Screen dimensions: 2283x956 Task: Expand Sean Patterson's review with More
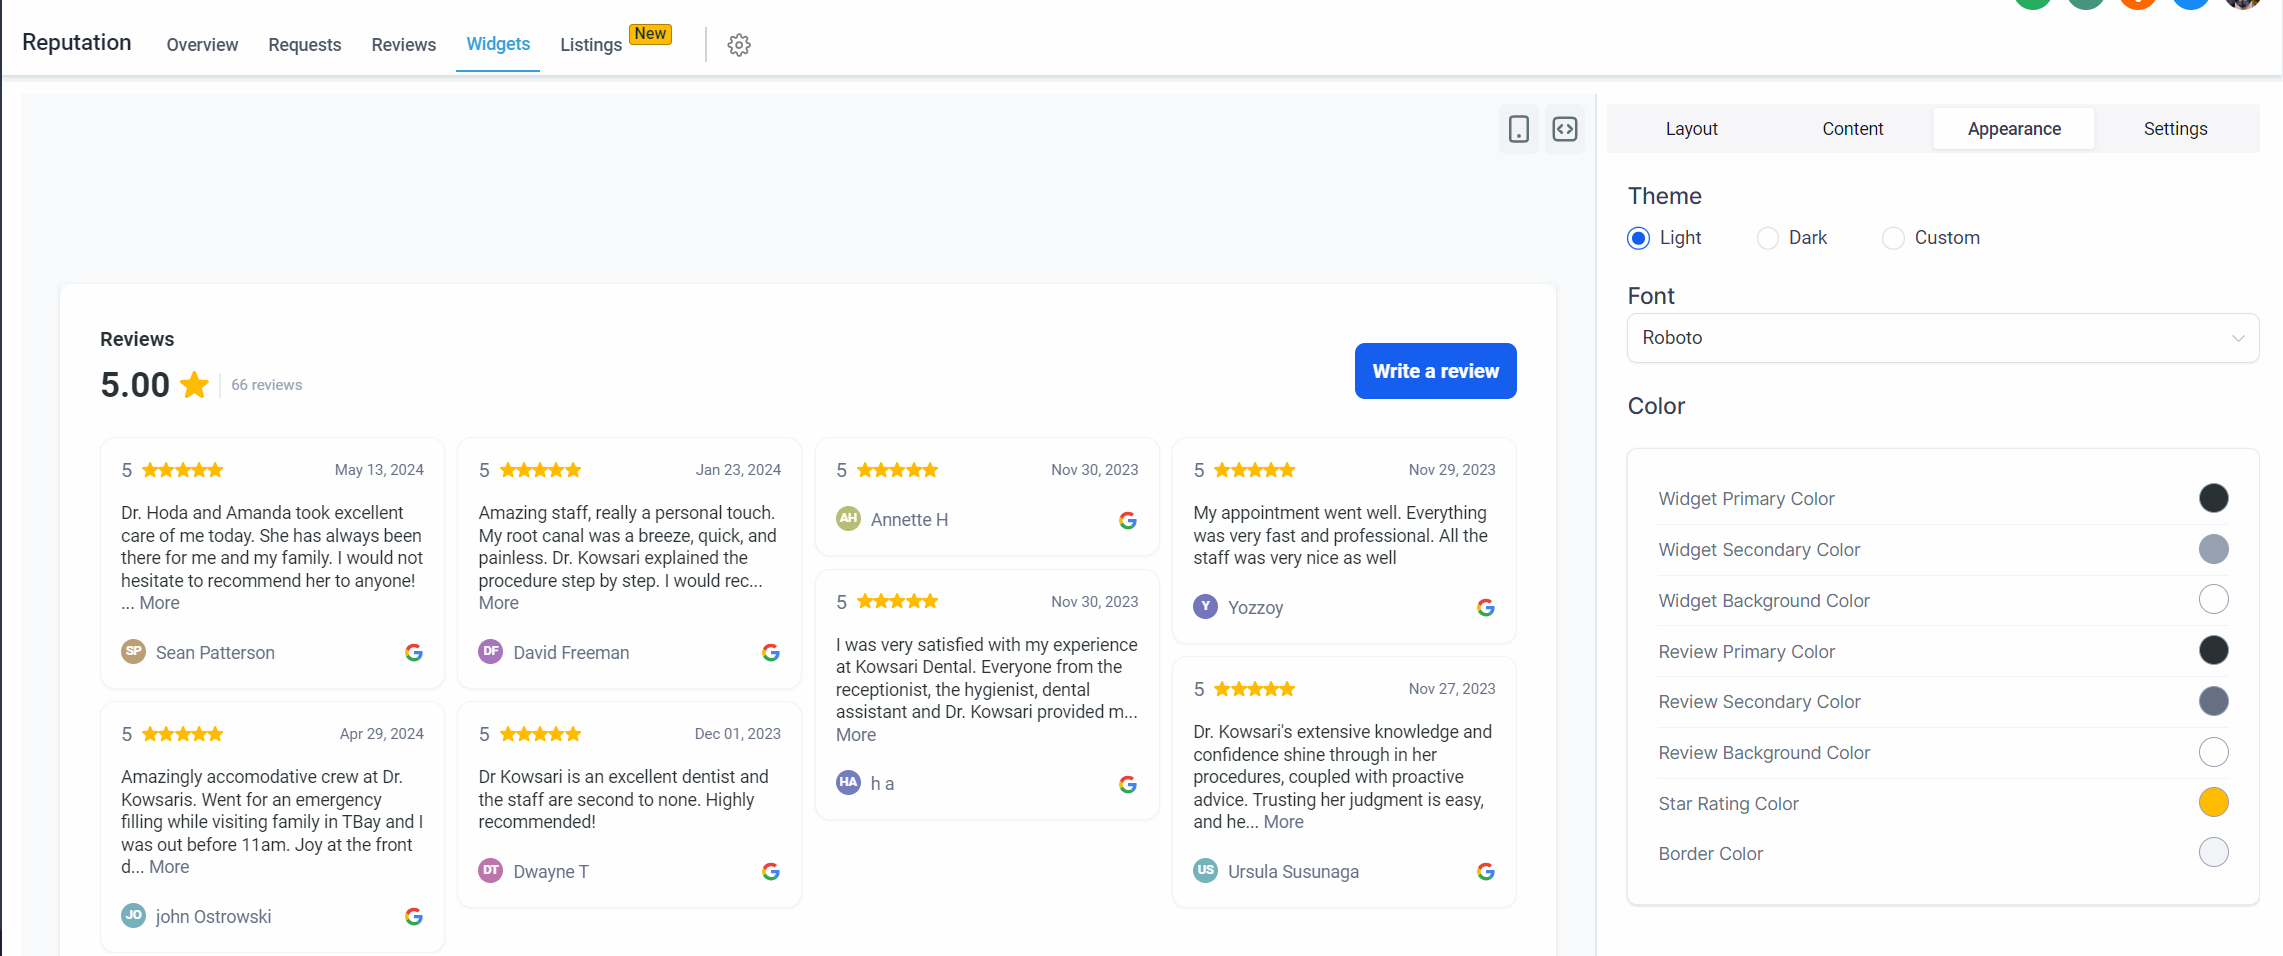[159, 603]
